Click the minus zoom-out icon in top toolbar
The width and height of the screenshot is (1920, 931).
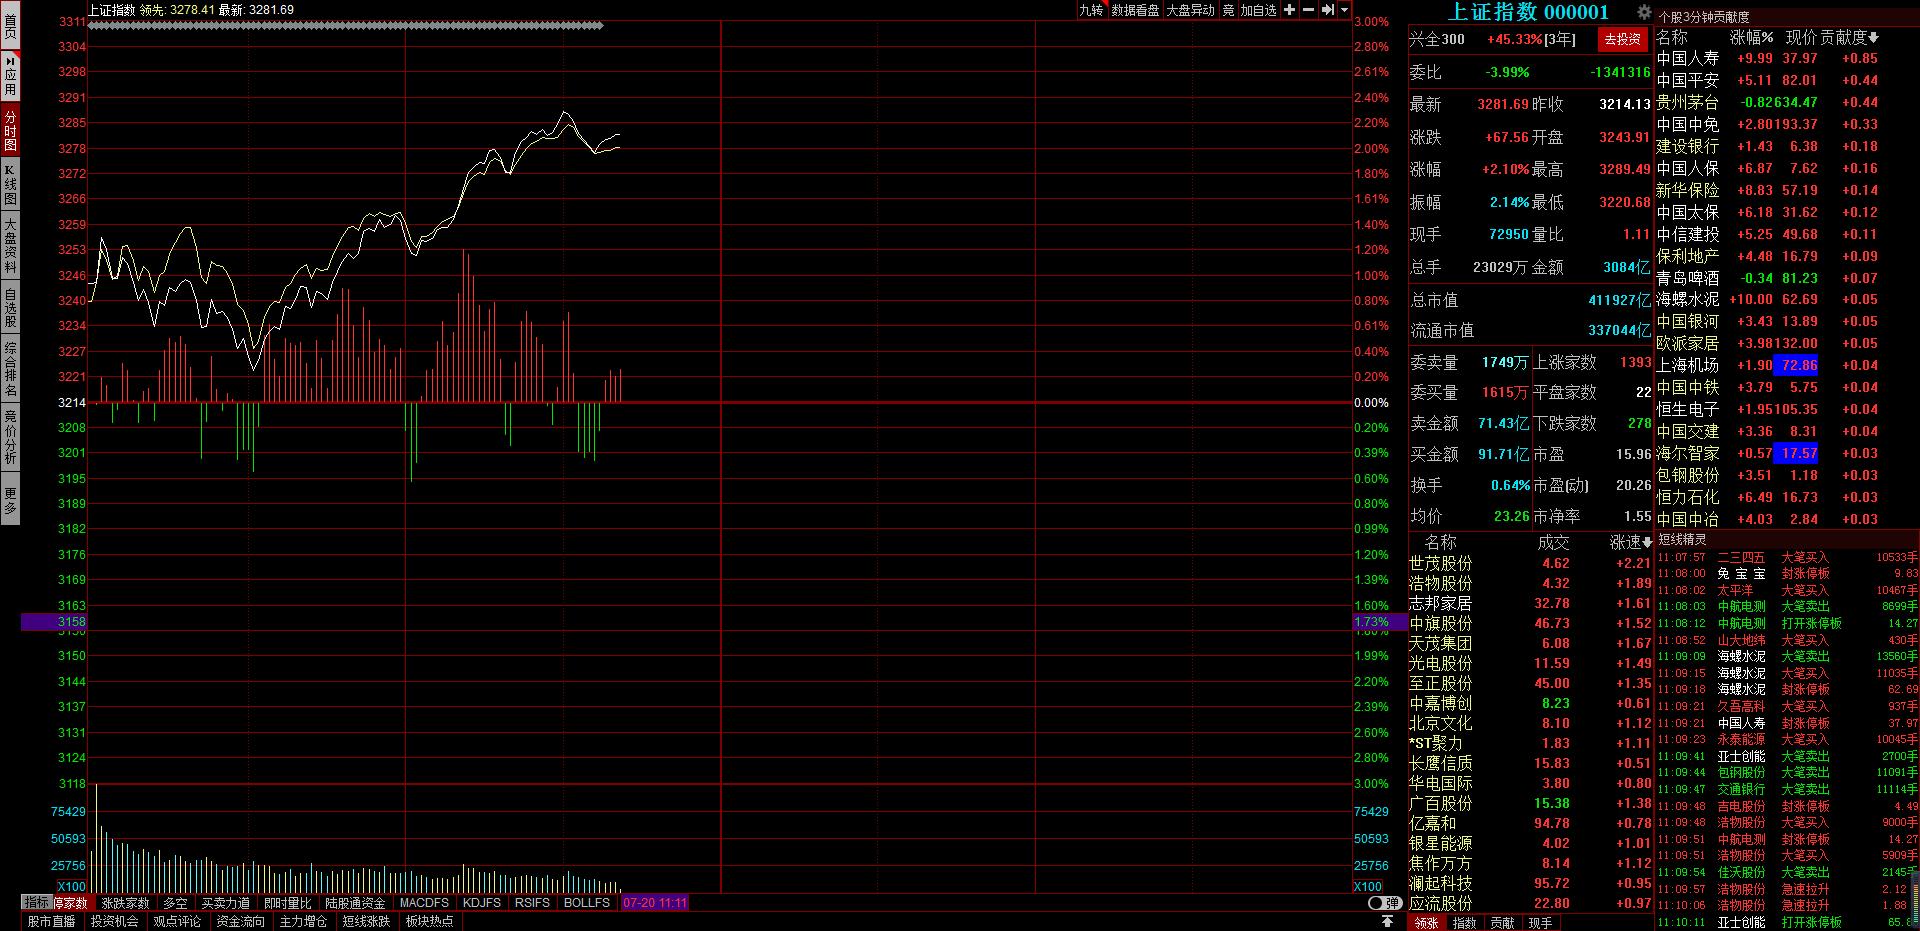pos(1309,10)
